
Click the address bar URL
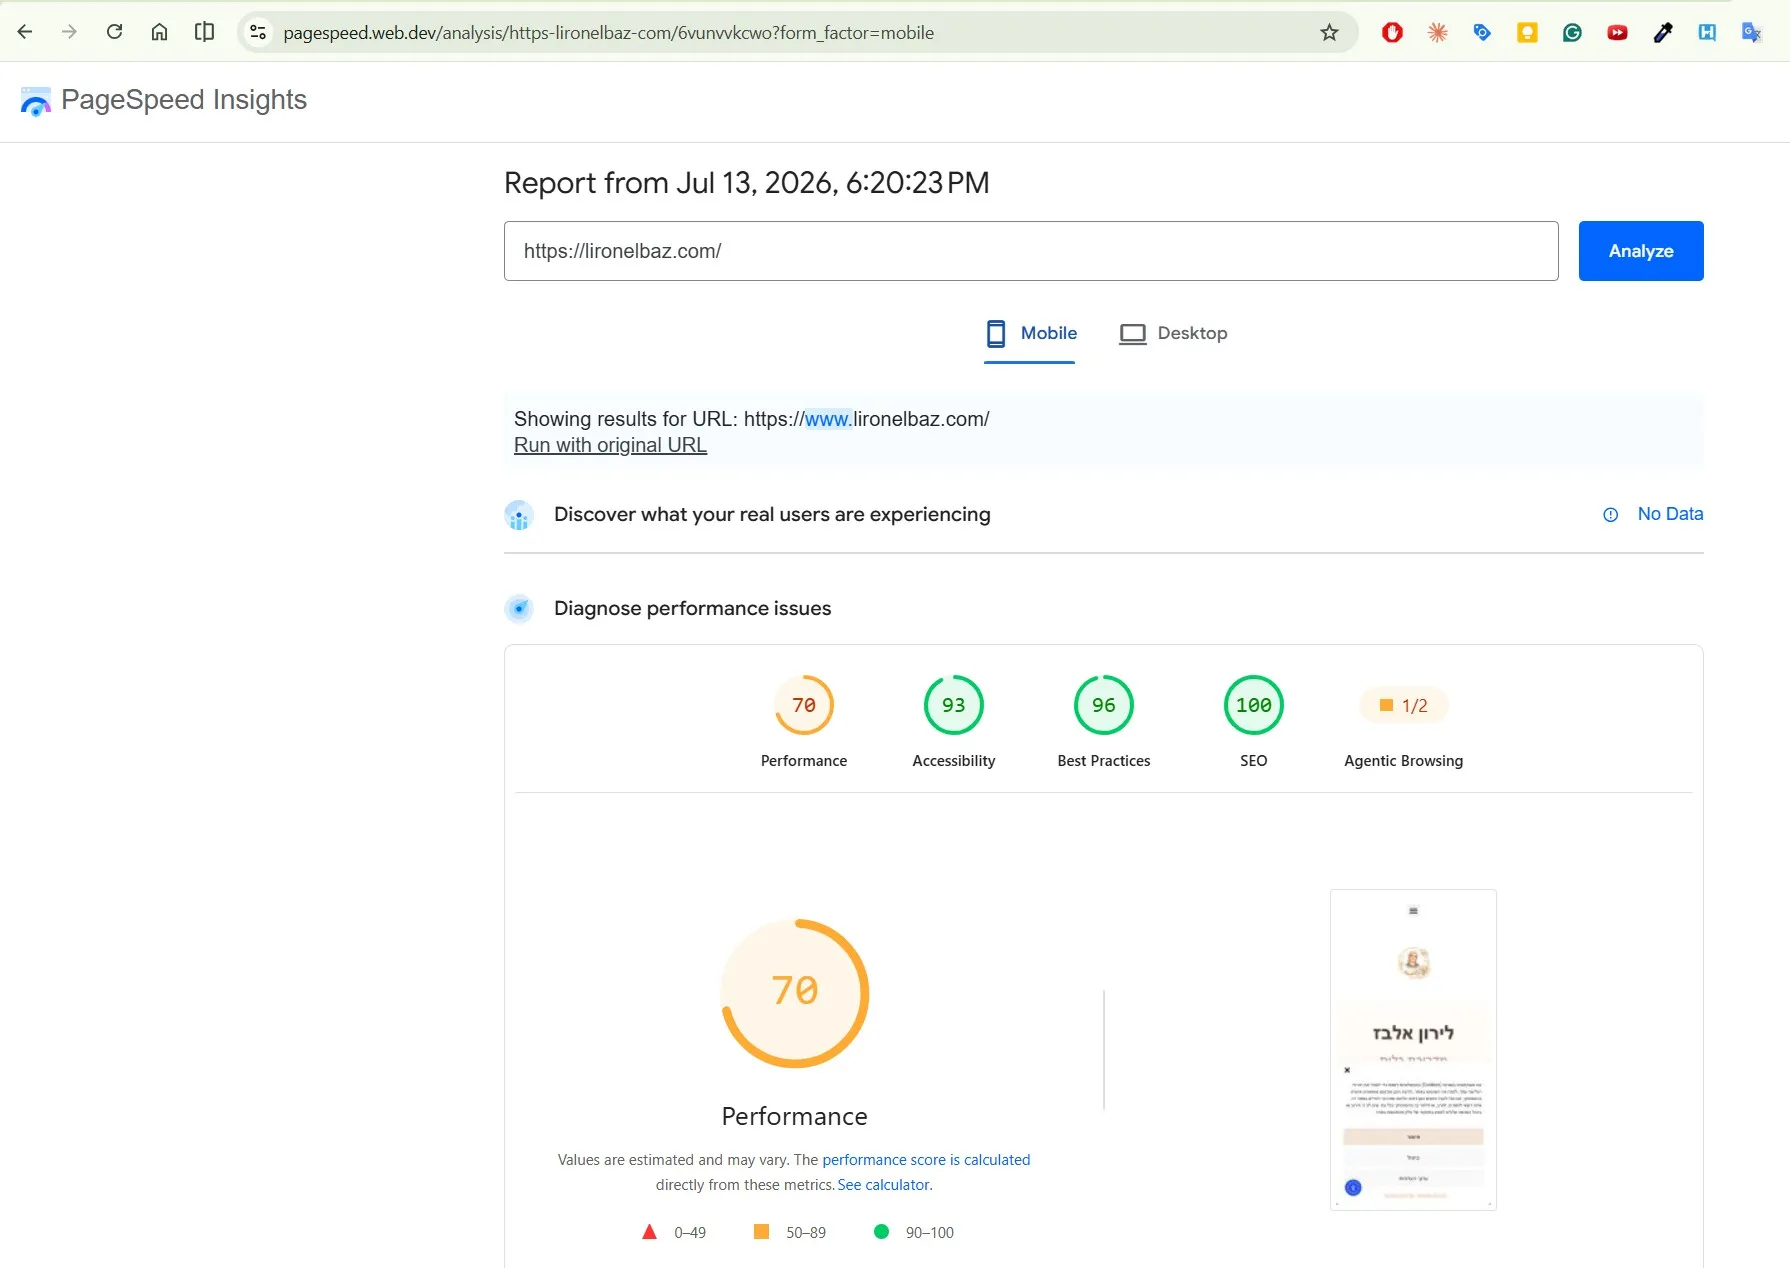click(608, 33)
